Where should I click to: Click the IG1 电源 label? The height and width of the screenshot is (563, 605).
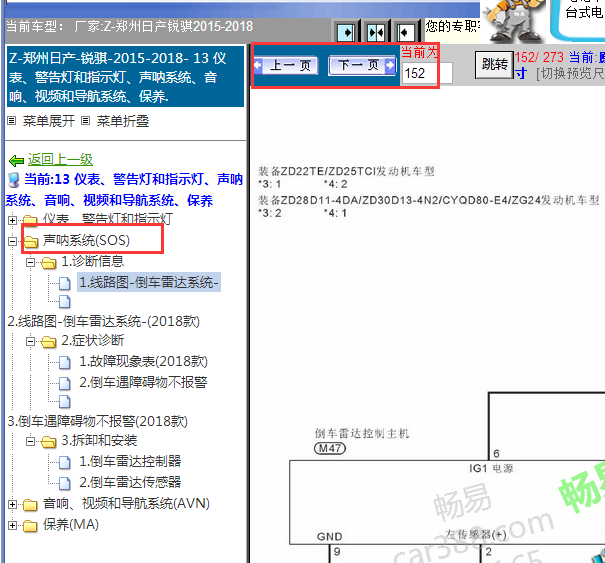[491, 468]
